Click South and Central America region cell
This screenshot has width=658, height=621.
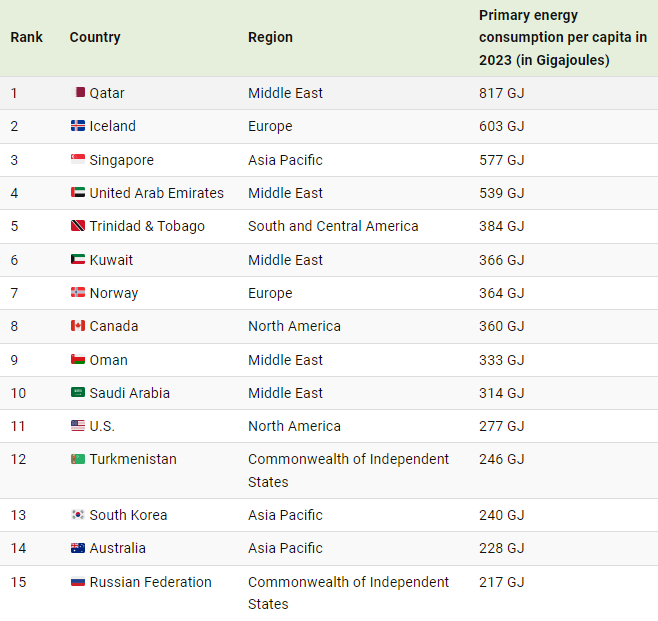click(x=333, y=226)
